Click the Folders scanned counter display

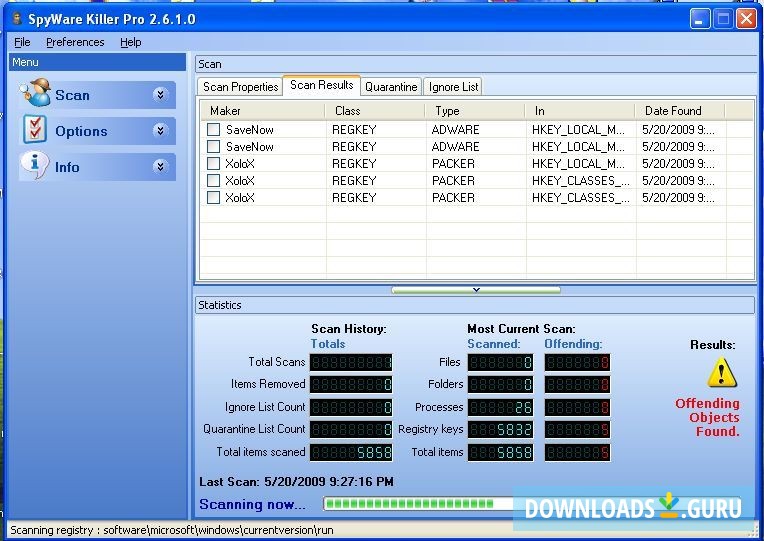(500, 385)
